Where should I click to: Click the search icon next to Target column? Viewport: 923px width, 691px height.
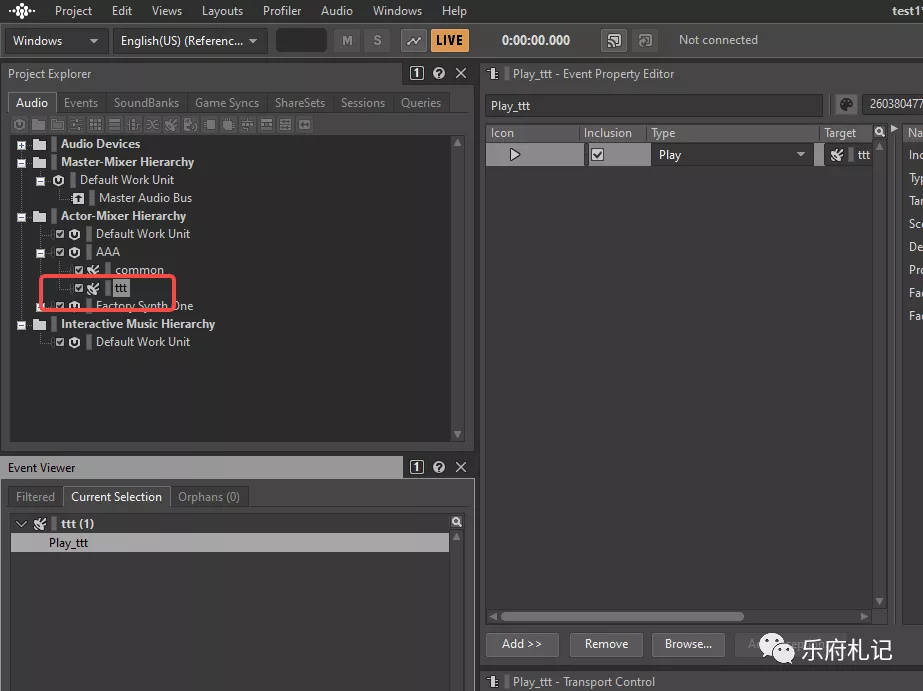(x=879, y=132)
